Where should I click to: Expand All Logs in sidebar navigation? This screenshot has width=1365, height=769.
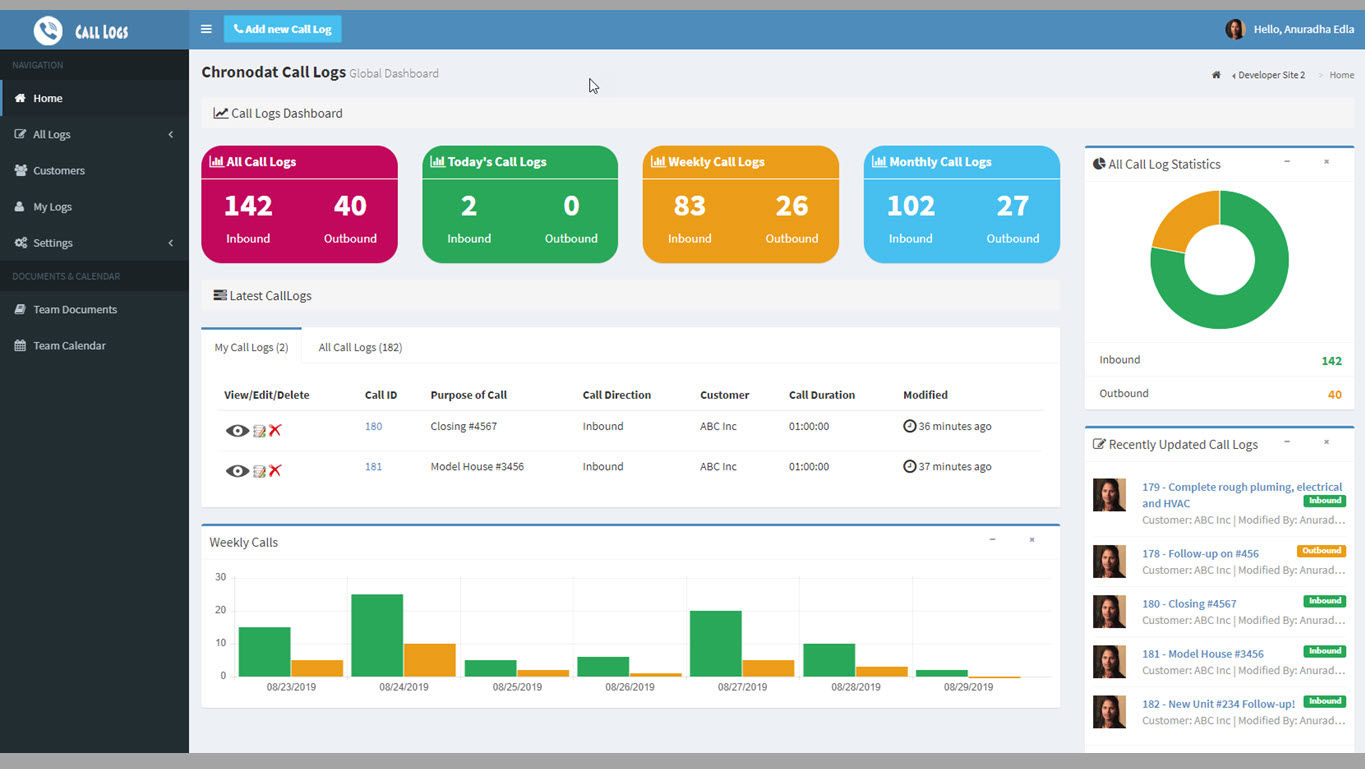(94, 134)
